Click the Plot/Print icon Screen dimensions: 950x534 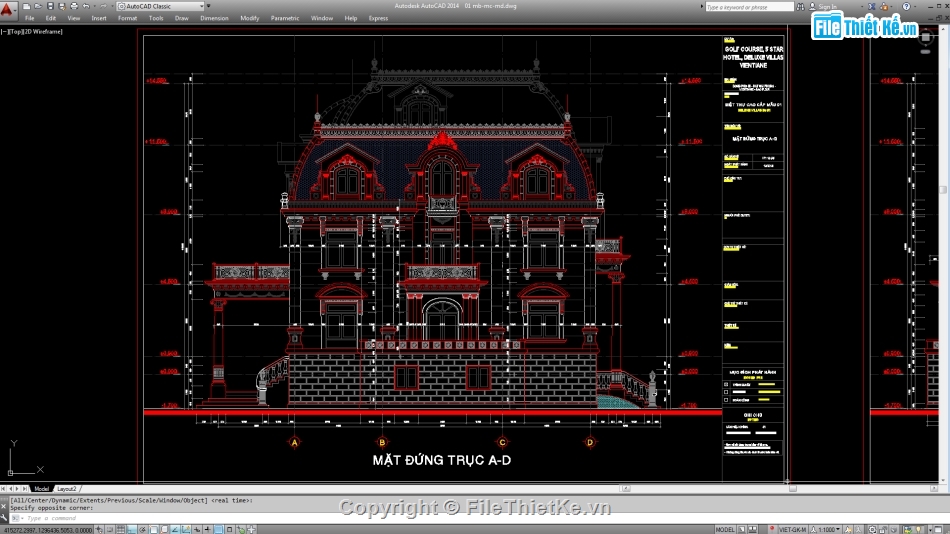click(74, 6)
